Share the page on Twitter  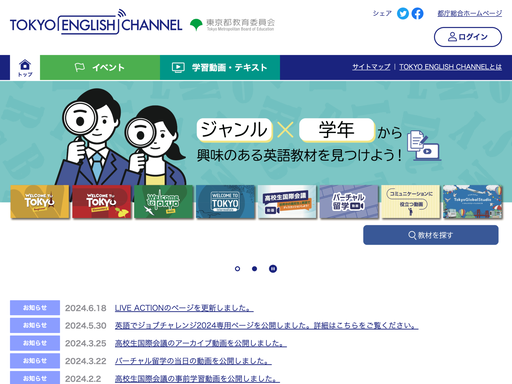pos(403,14)
